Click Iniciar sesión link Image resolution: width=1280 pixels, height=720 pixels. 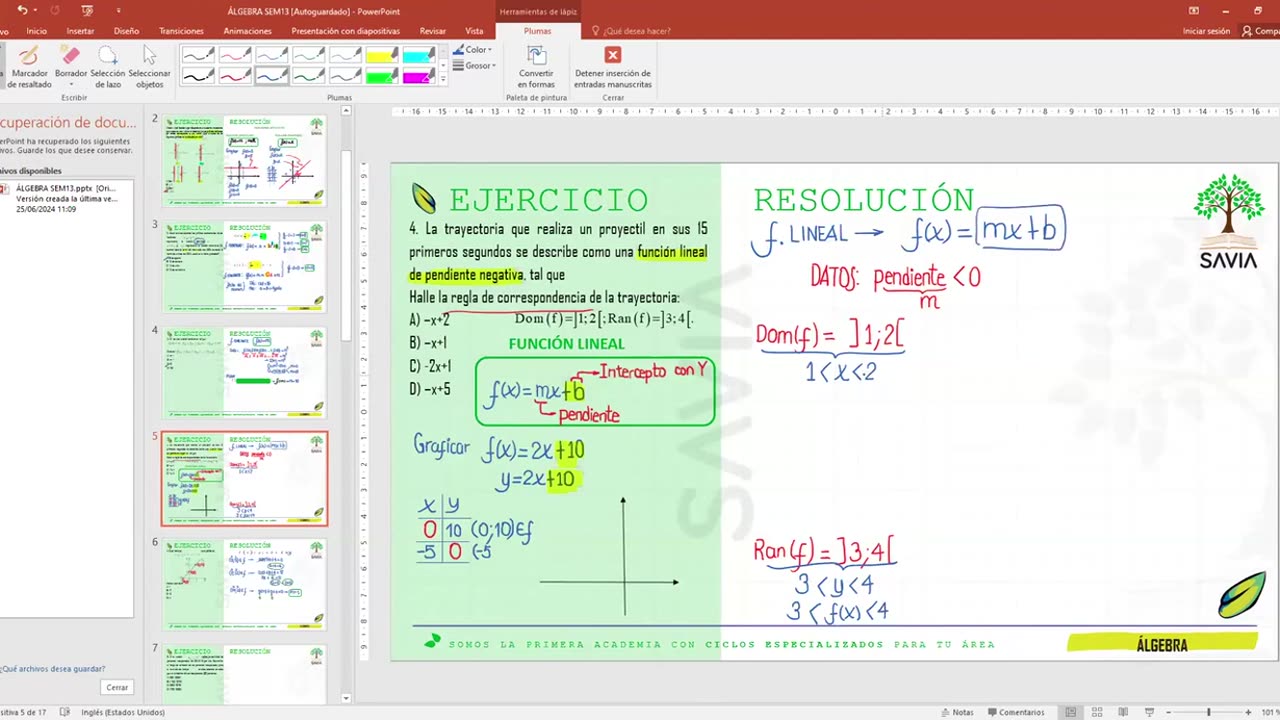pos(1206,31)
